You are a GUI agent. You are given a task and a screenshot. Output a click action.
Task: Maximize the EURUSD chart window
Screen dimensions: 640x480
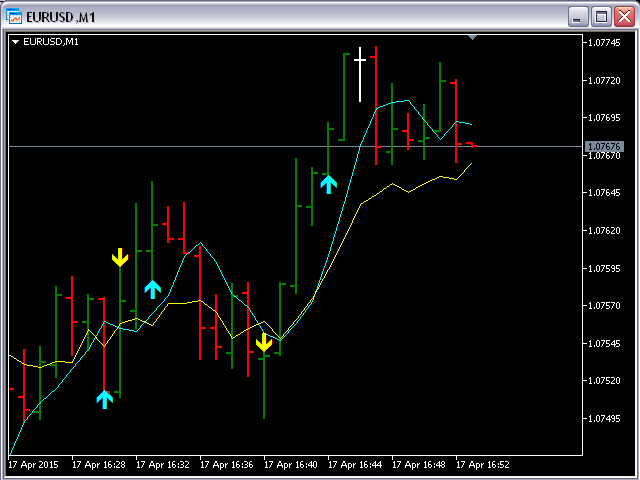pos(601,17)
